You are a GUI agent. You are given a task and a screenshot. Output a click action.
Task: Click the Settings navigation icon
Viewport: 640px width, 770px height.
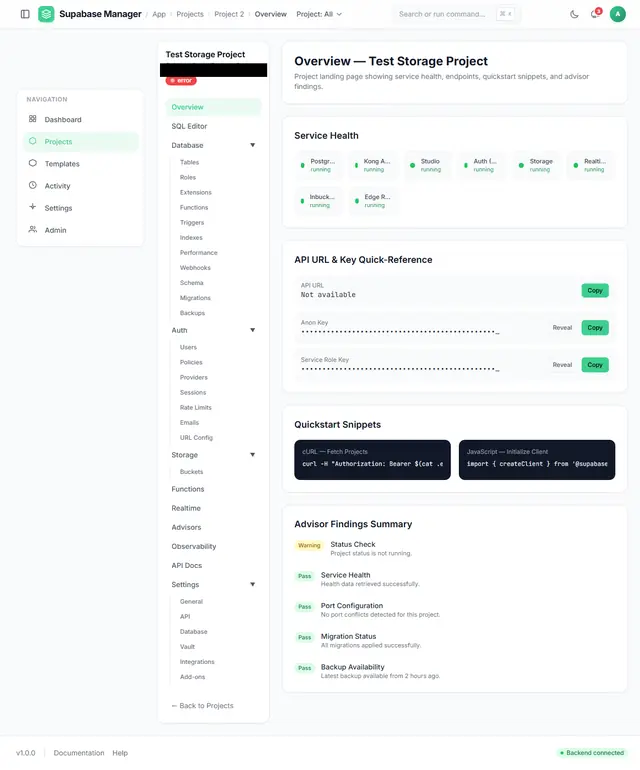pyautogui.click(x=32, y=207)
